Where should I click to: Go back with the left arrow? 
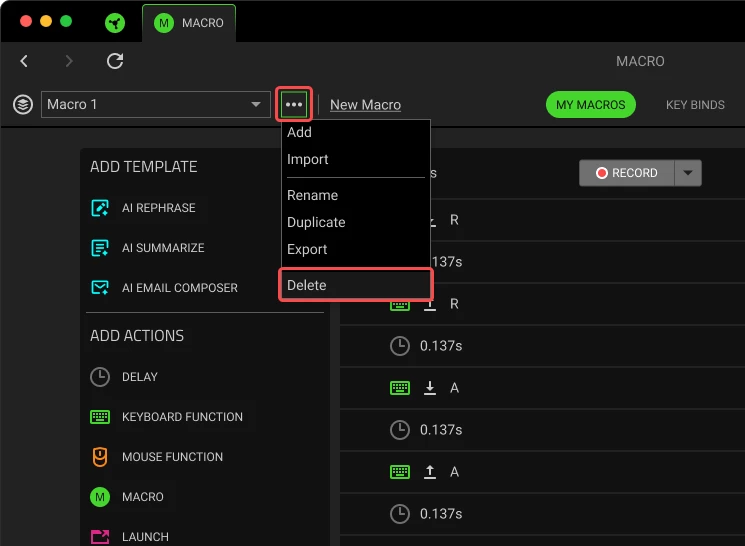(24, 61)
